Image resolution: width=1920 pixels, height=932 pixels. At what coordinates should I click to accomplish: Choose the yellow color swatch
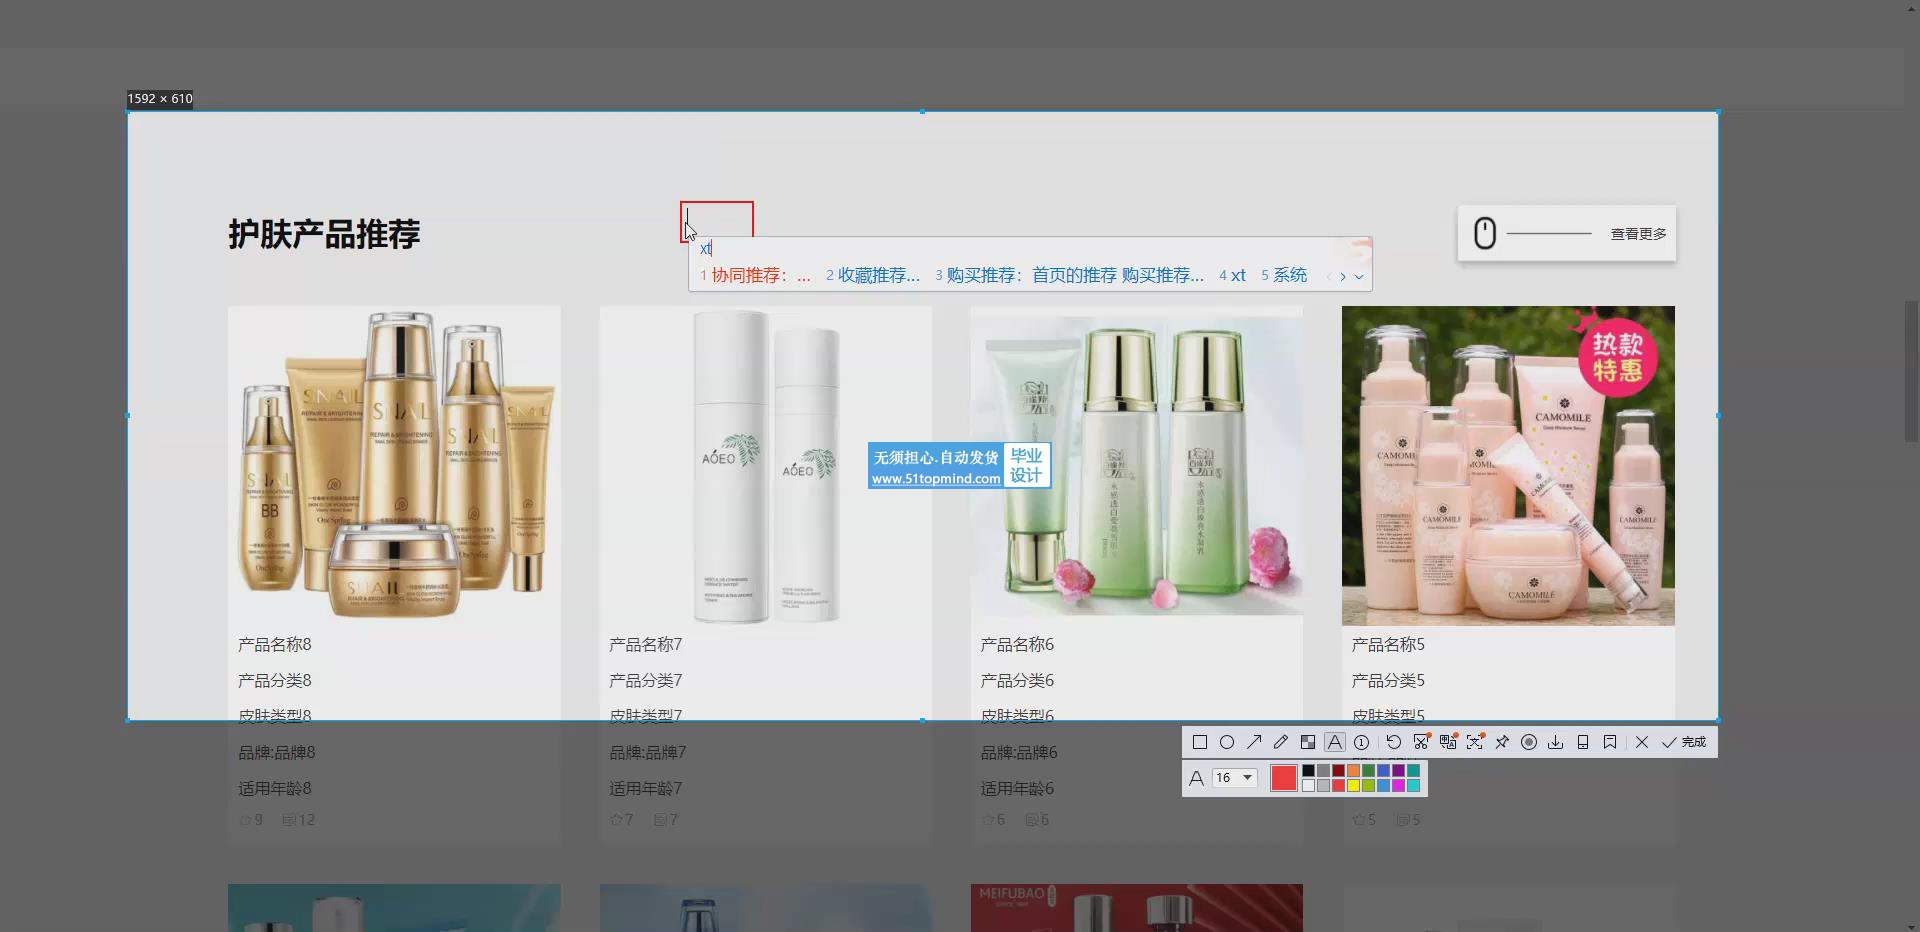pyautogui.click(x=1353, y=786)
